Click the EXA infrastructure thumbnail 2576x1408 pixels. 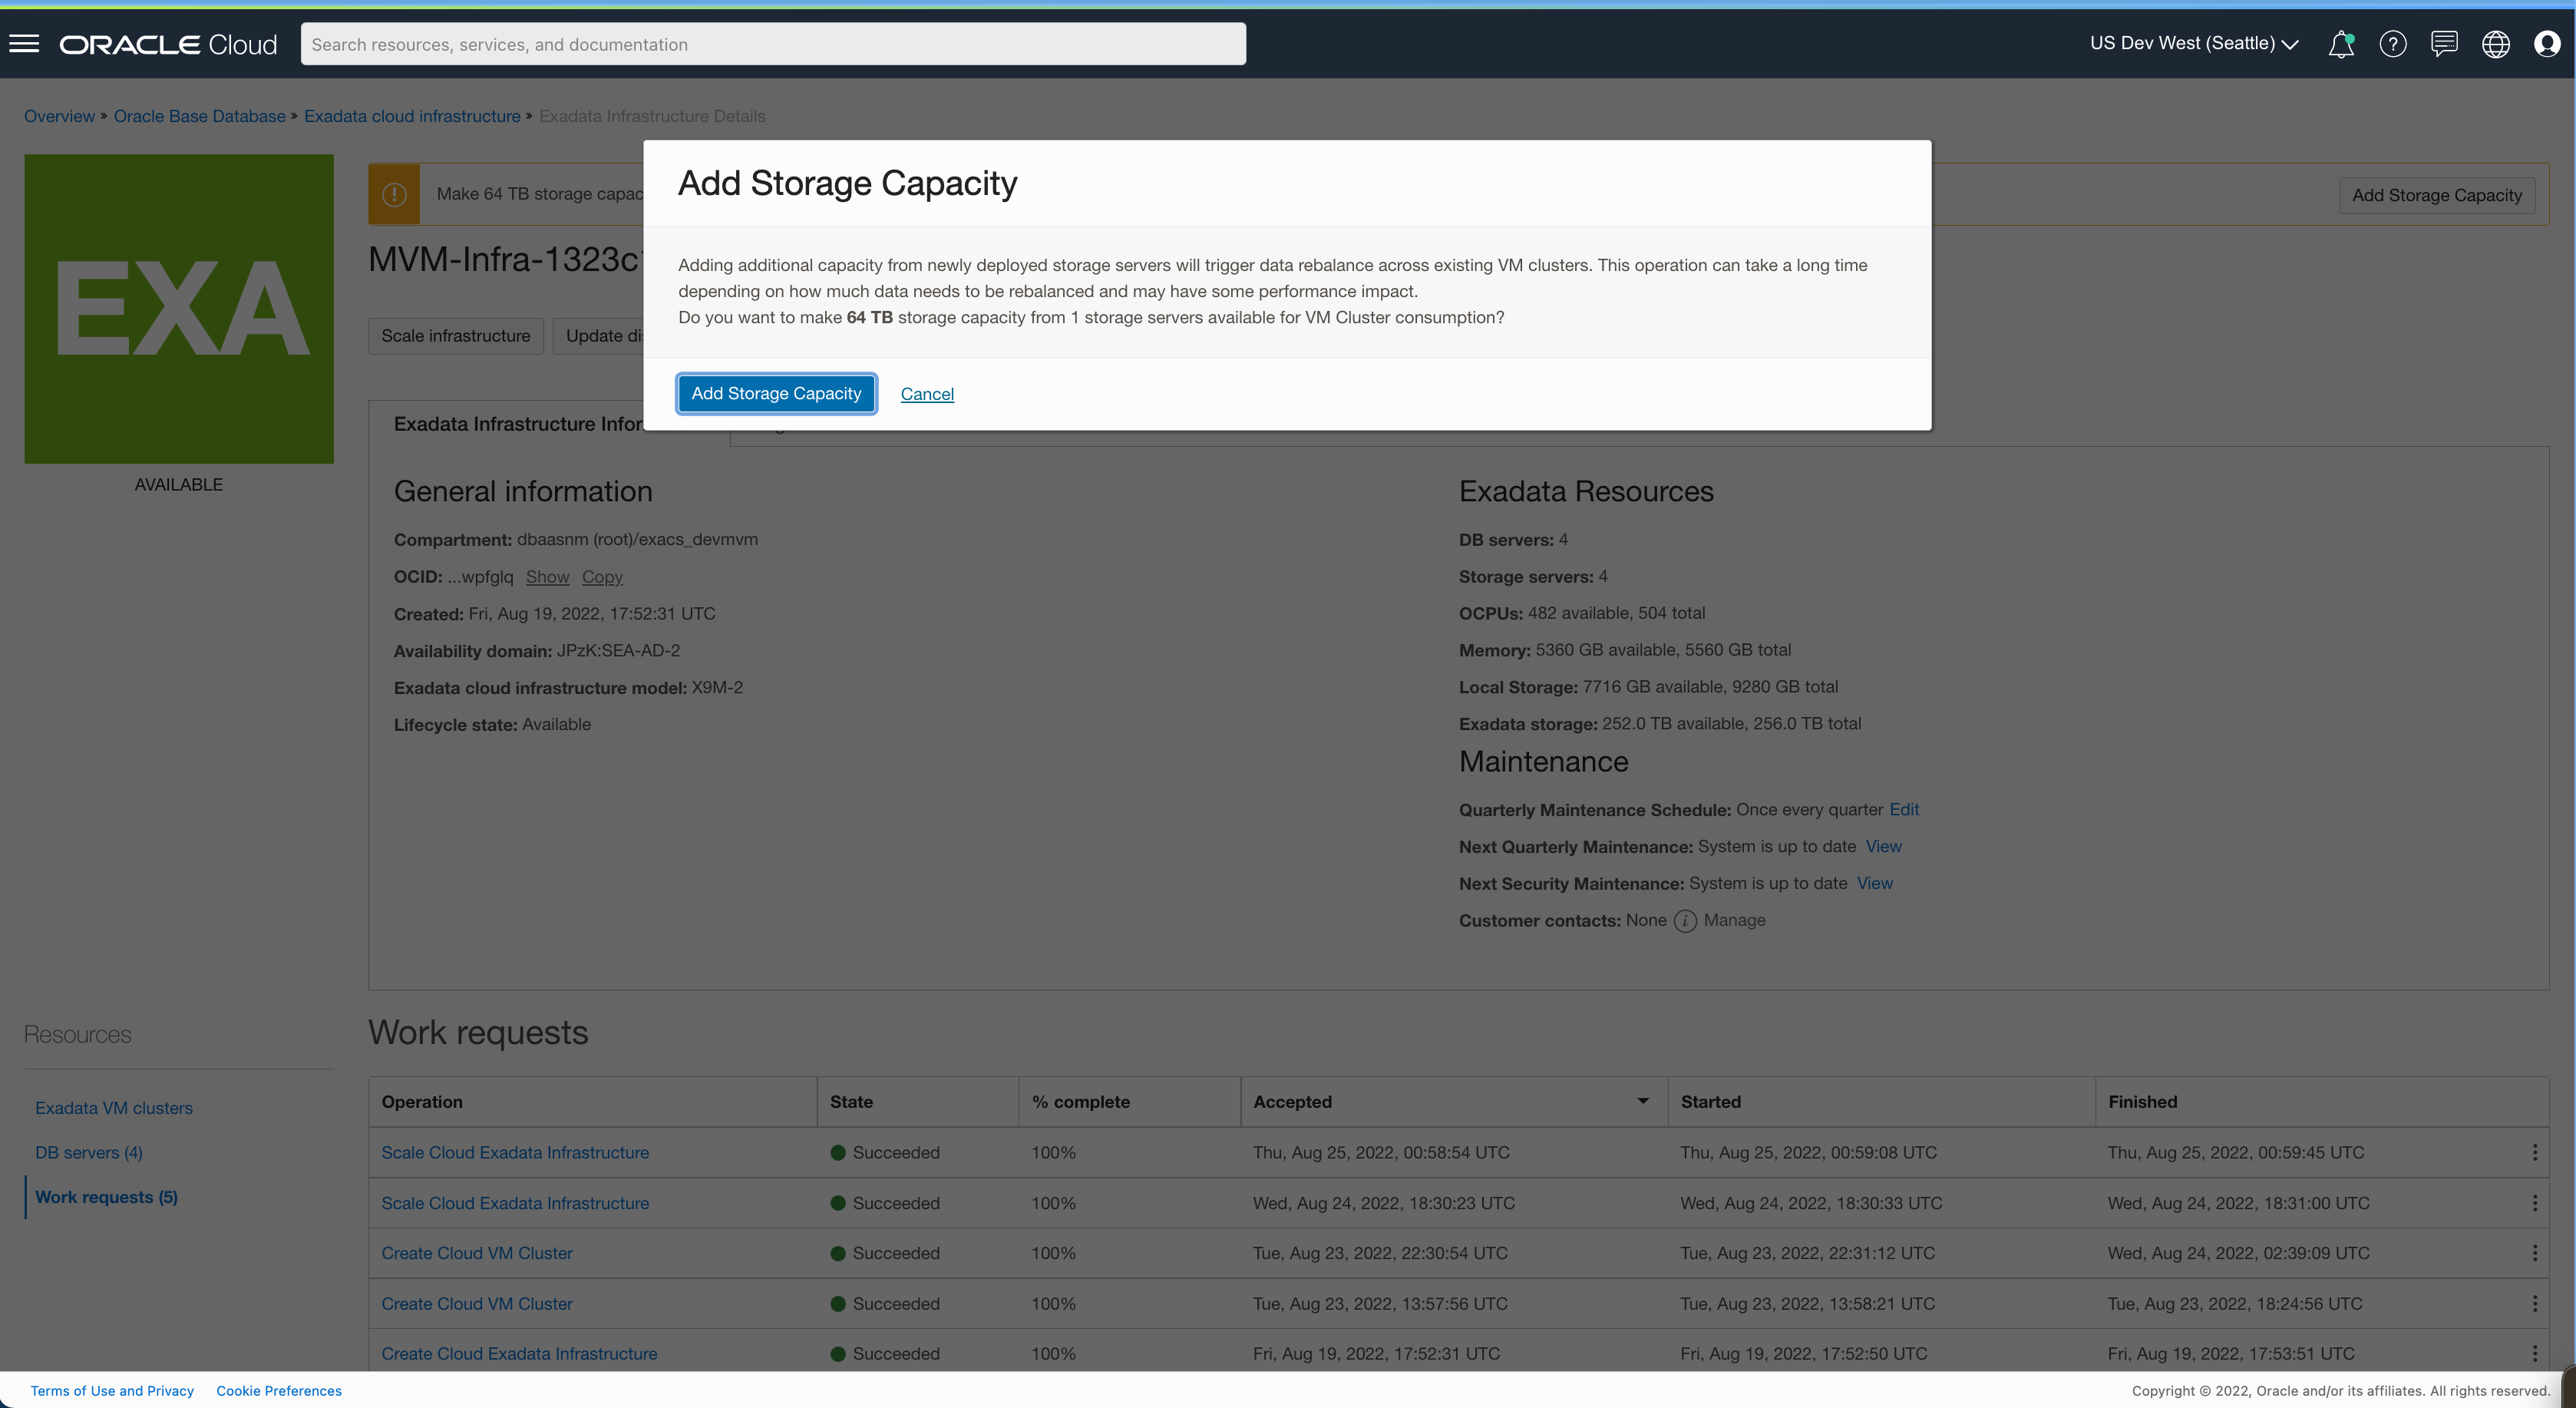tap(179, 308)
